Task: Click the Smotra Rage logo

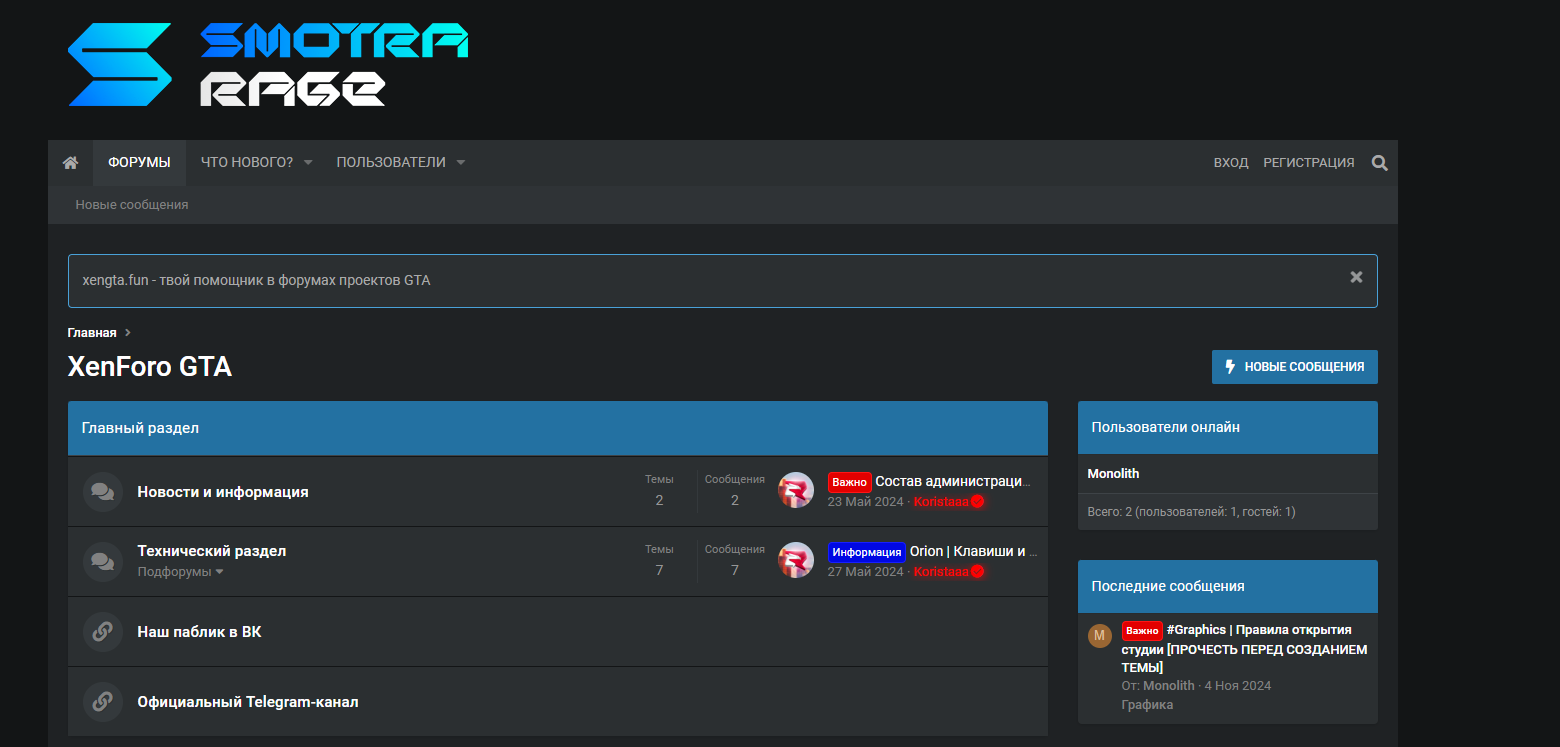Action: point(268,65)
